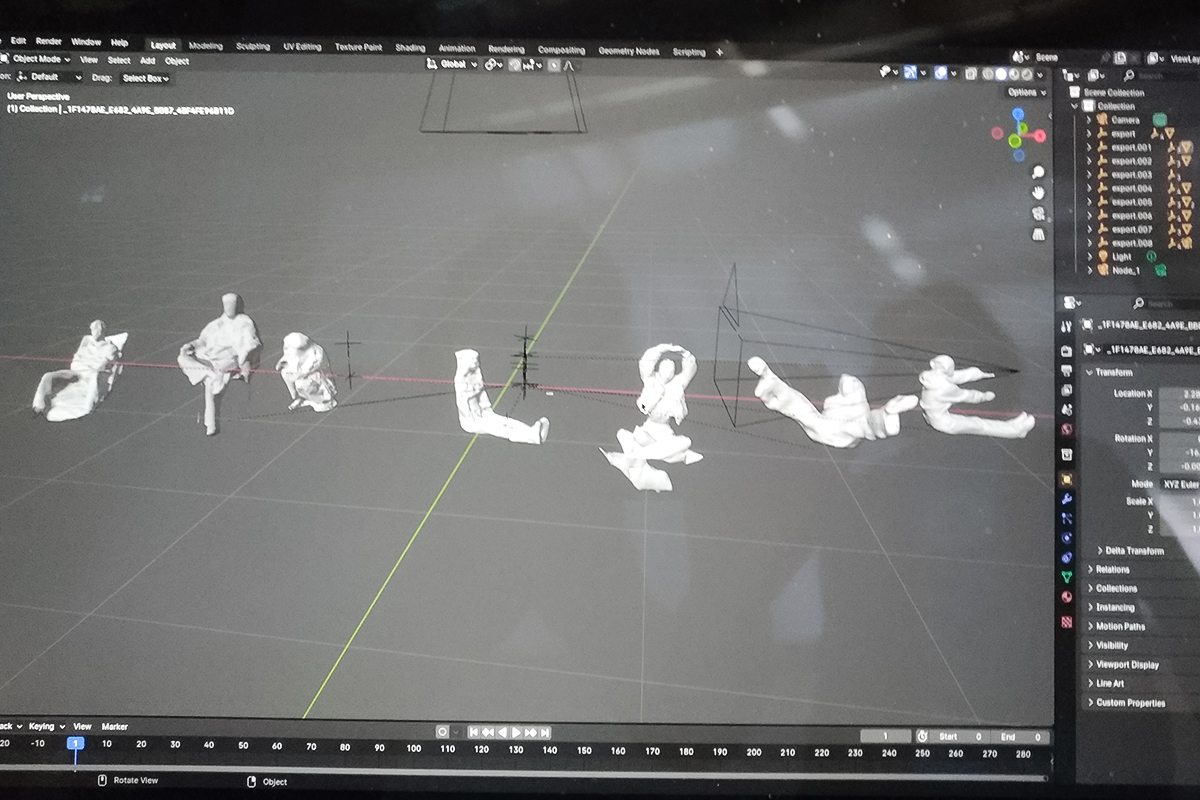Click the pan hand icon in viewport

click(x=1039, y=192)
